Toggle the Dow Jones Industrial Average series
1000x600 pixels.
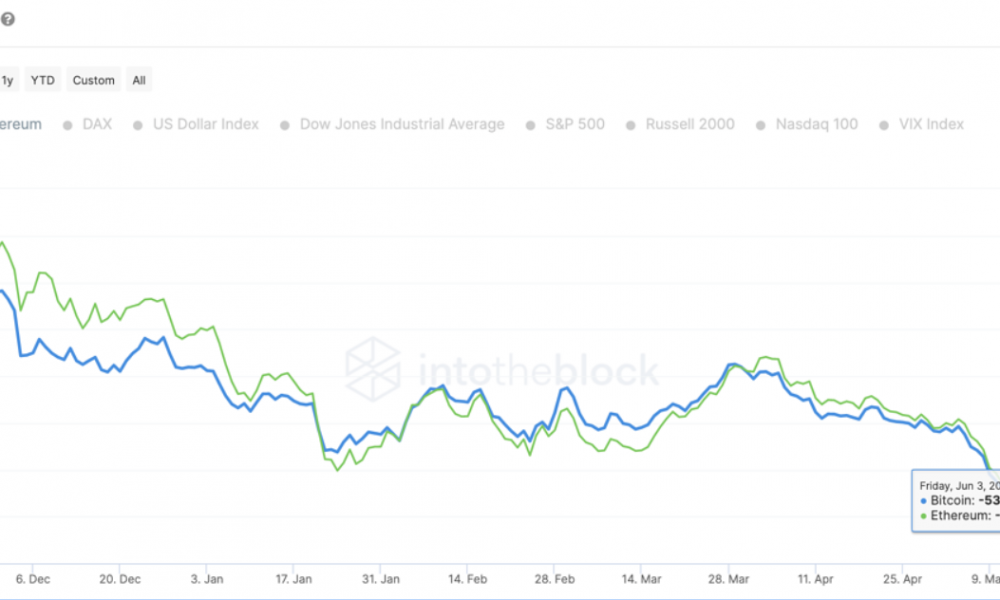392,124
